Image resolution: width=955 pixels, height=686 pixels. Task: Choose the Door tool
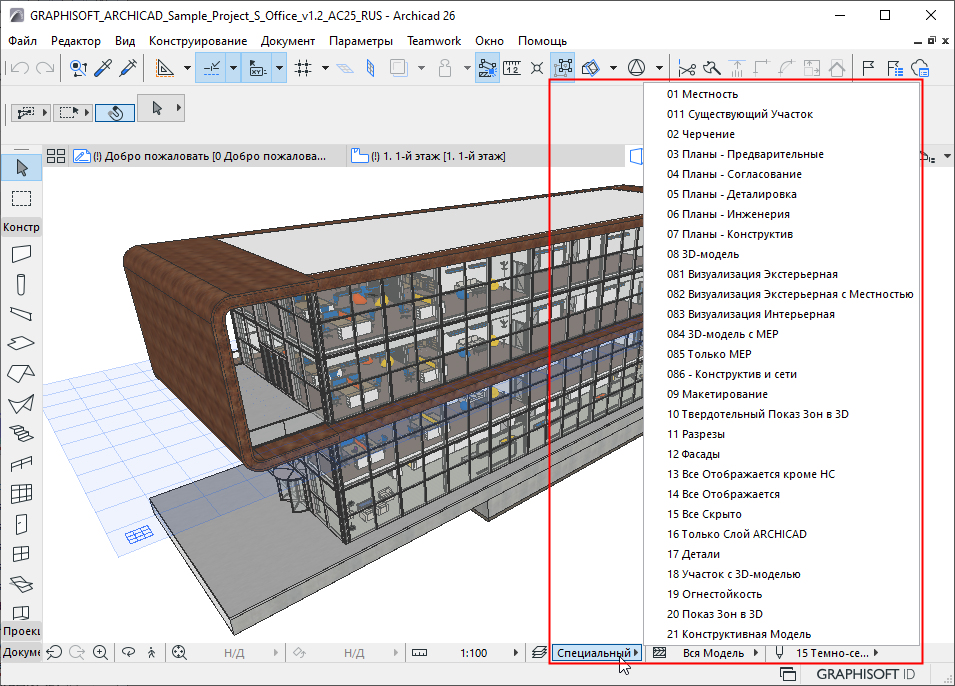pyautogui.click(x=21, y=523)
